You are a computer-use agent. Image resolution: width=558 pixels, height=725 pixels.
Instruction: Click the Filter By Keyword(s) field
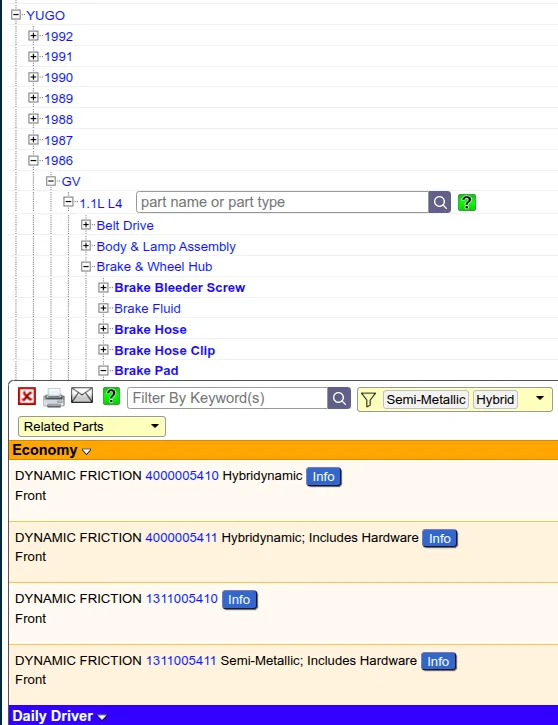[227, 398]
